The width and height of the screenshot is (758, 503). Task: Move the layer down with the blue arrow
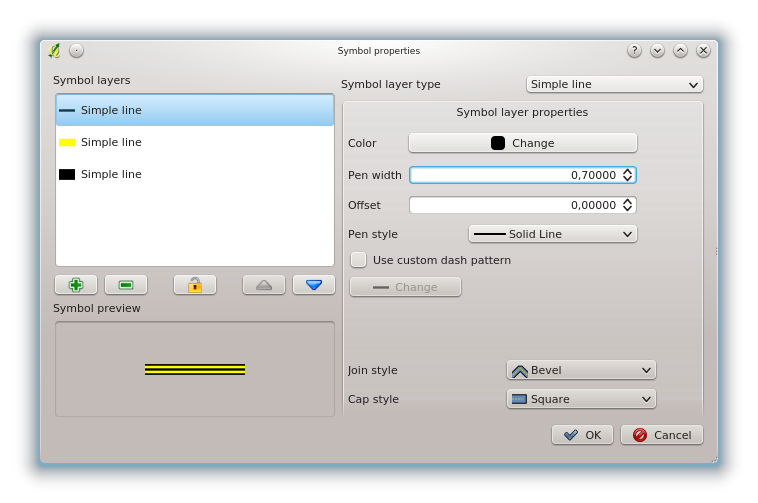click(x=314, y=285)
